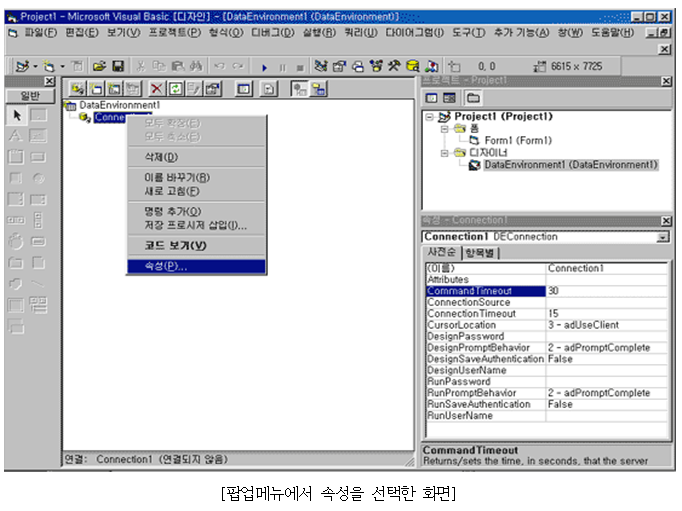Screen dimensions: 682x511
Task: Click the Save Project floppy disk icon
Action: 118,67
